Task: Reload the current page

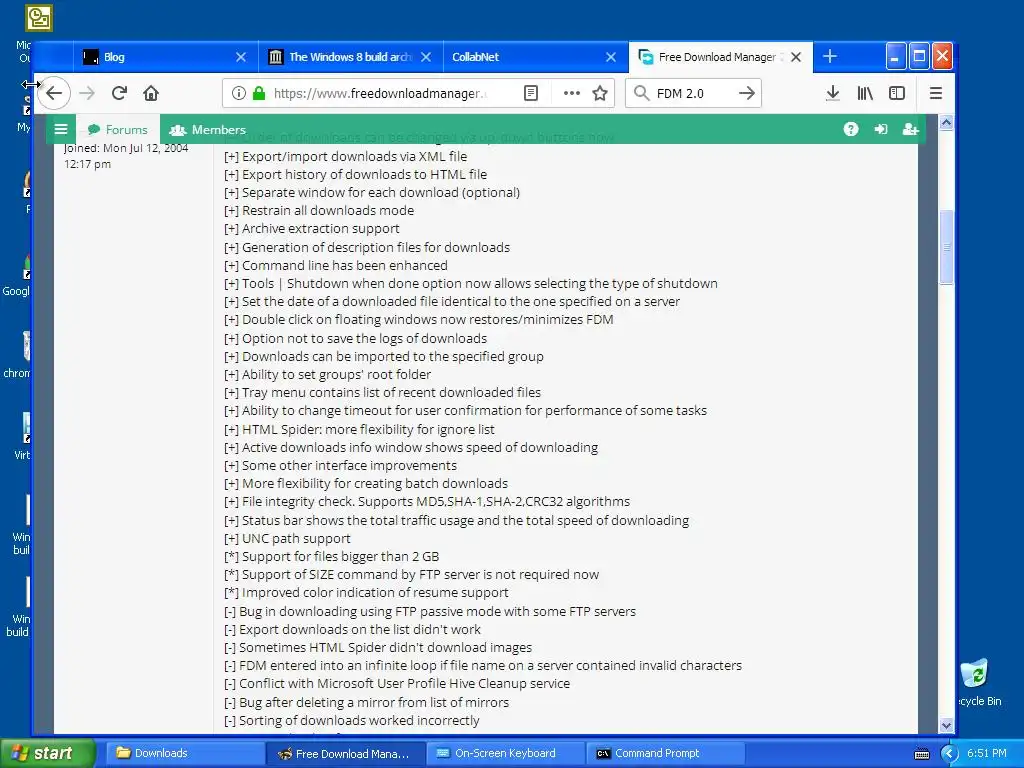Action: (119, 93)
